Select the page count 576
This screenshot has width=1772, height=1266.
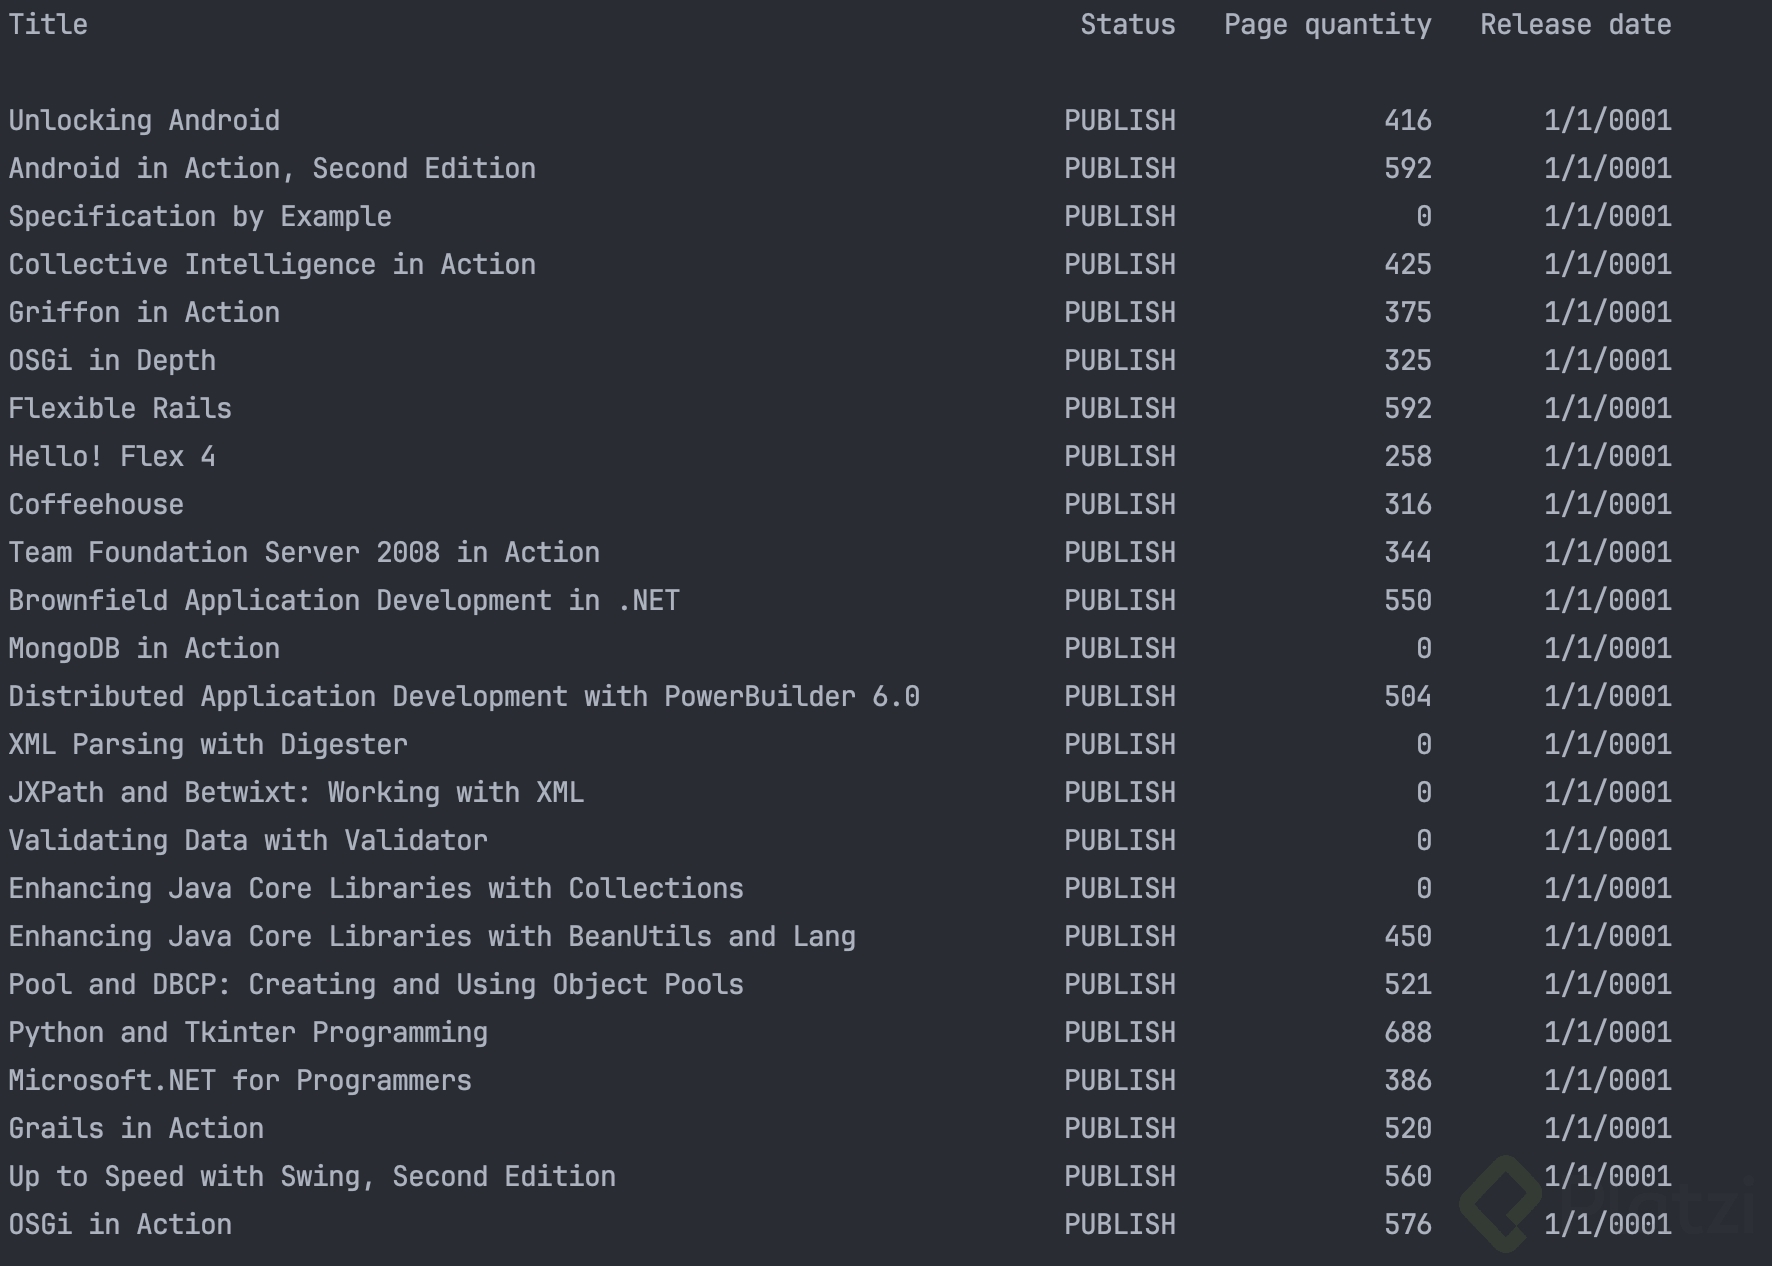[x=1407, y=1225]
